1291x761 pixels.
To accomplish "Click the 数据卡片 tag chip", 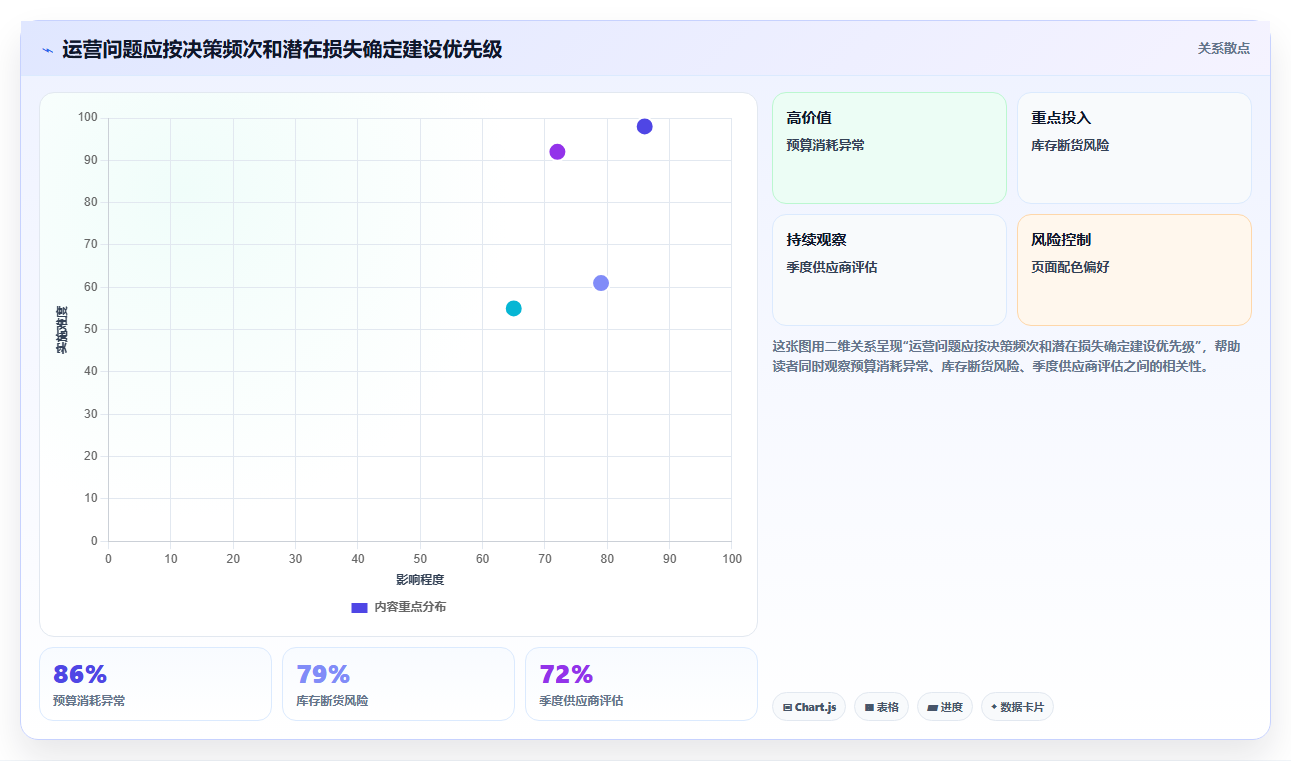I will 1017,707.
